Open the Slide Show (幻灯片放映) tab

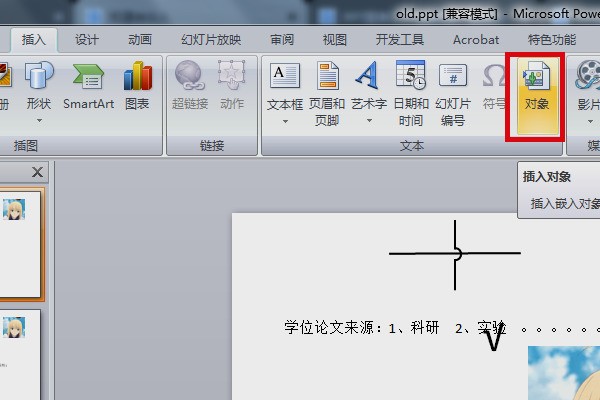[211, 40]
